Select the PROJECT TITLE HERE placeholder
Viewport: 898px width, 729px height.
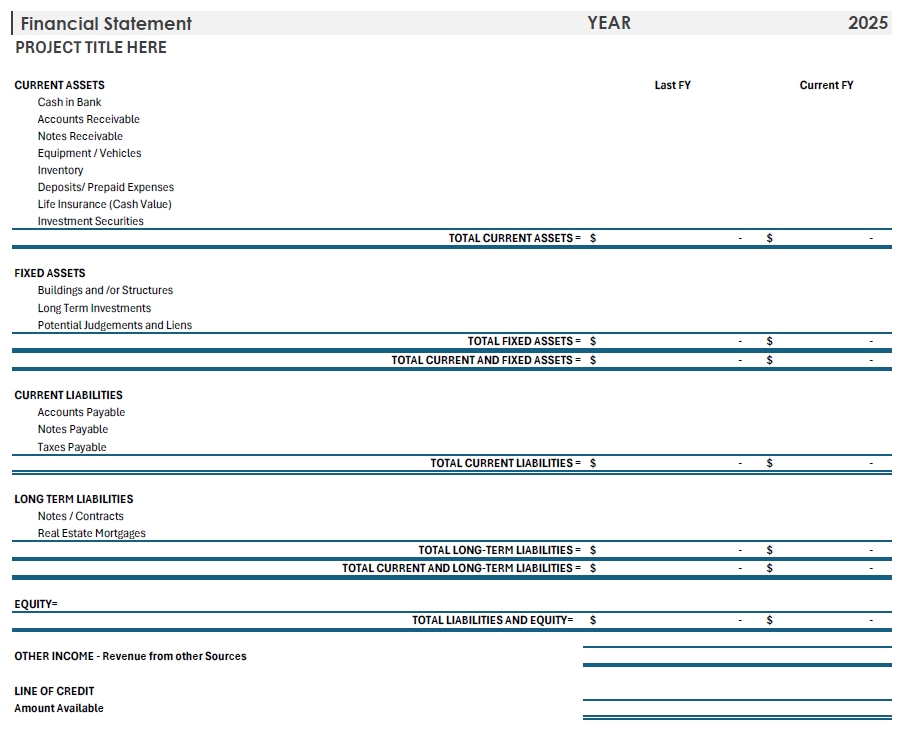[91, 47]
